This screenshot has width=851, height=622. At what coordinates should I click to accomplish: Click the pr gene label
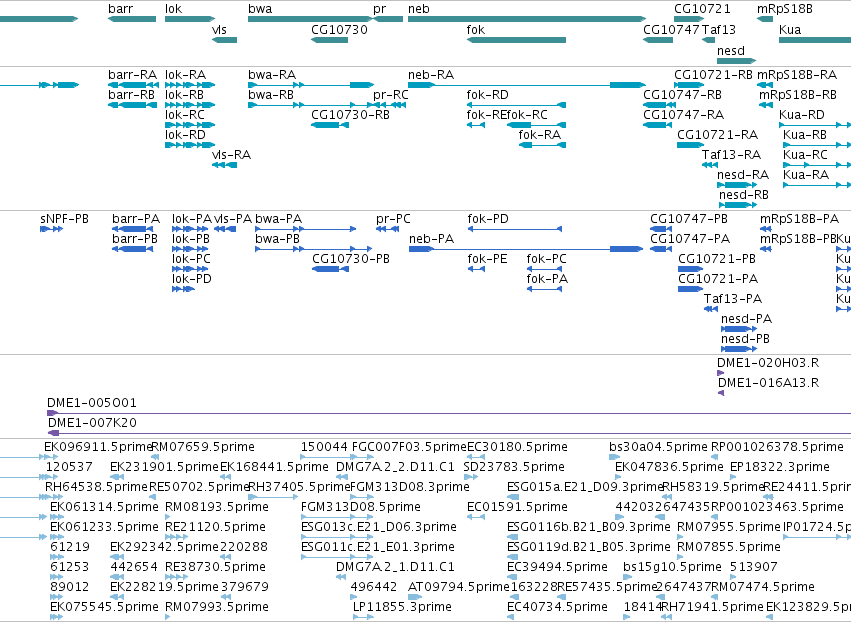click(379, 9)
